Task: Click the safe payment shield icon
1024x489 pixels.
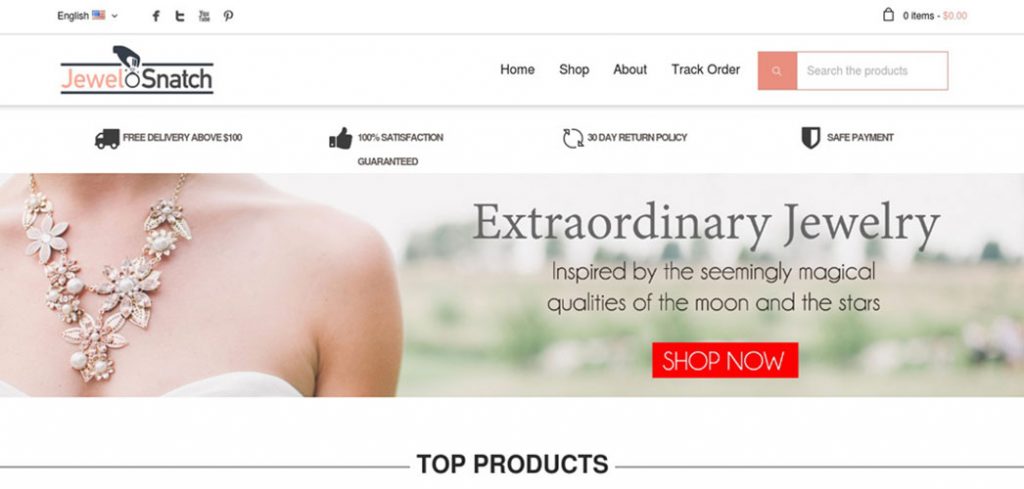Action: coord(810,138)
